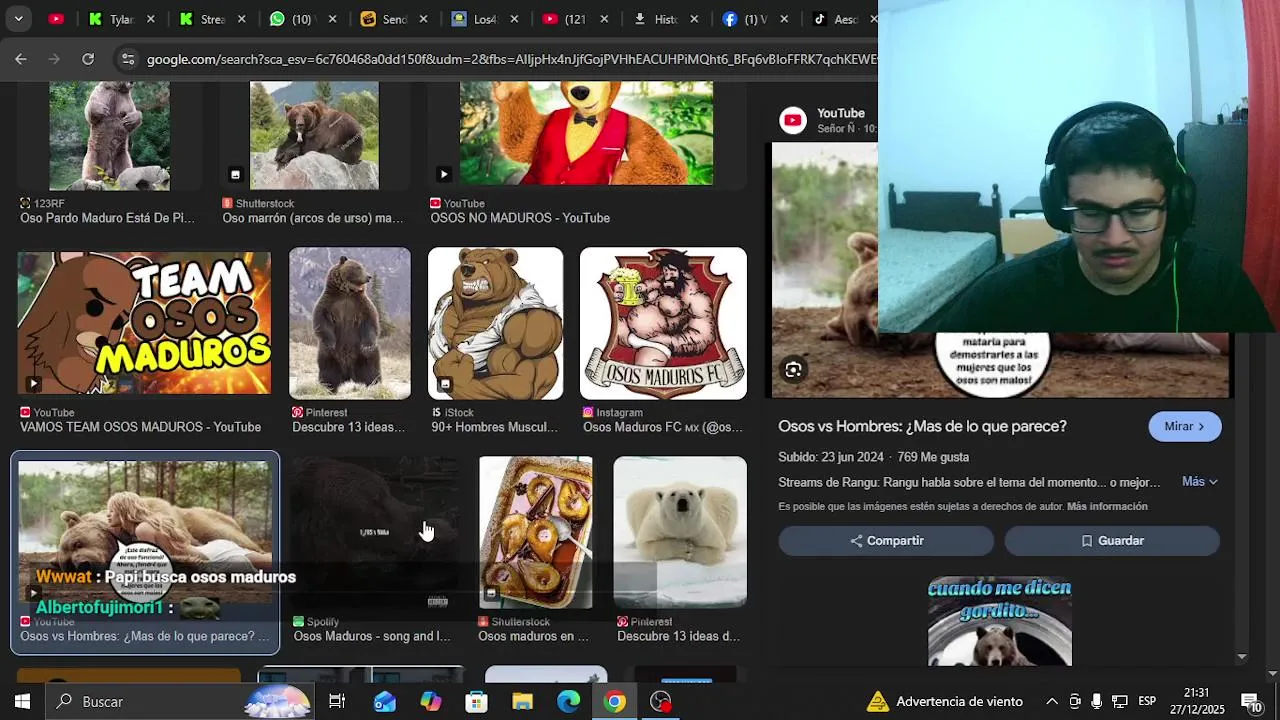Open the cuando me dicen gordito related image
Viewport: 1280px width, 720px height.
tap(1000, 621)
